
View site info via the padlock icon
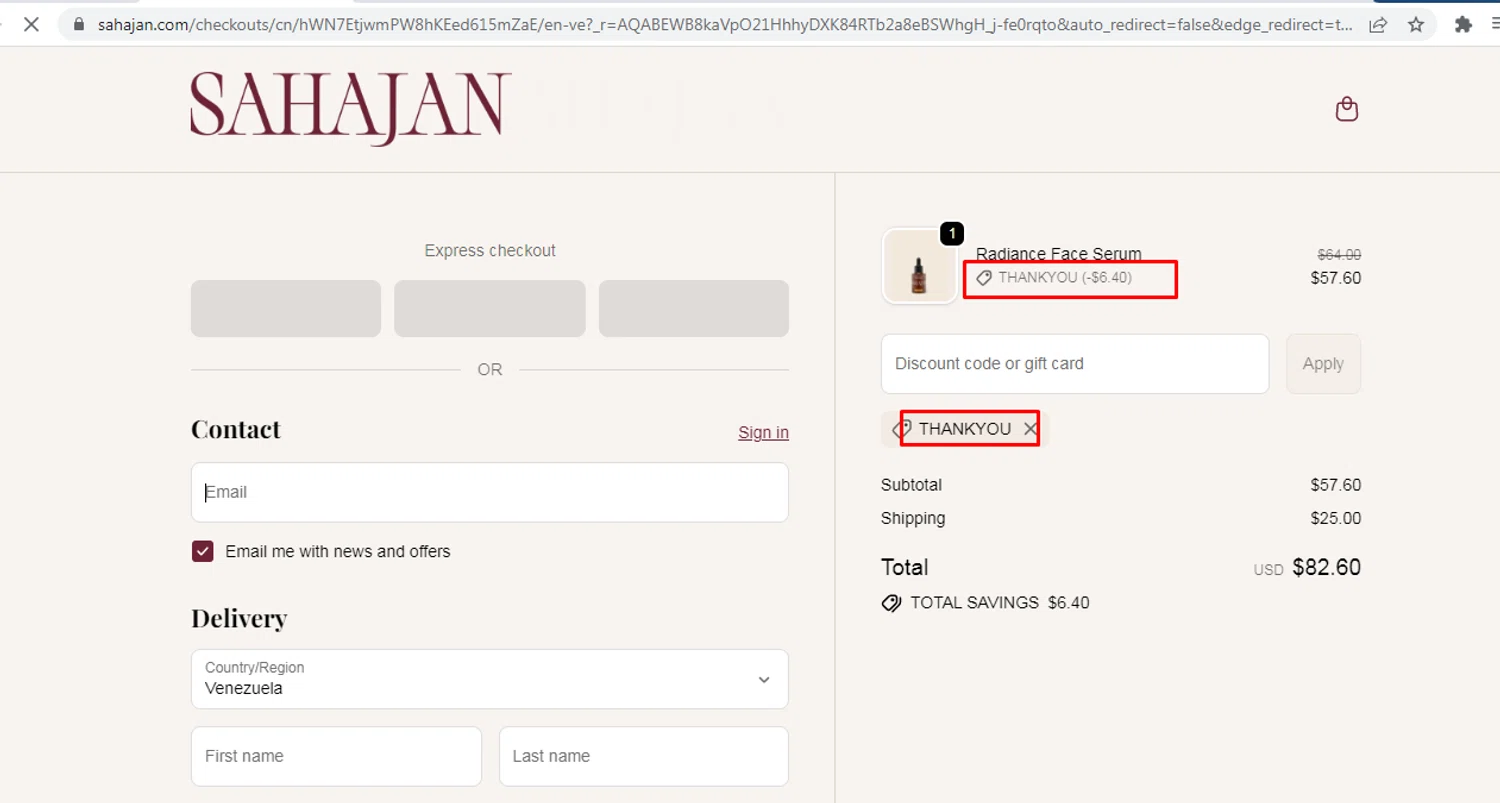pos(79,25)
